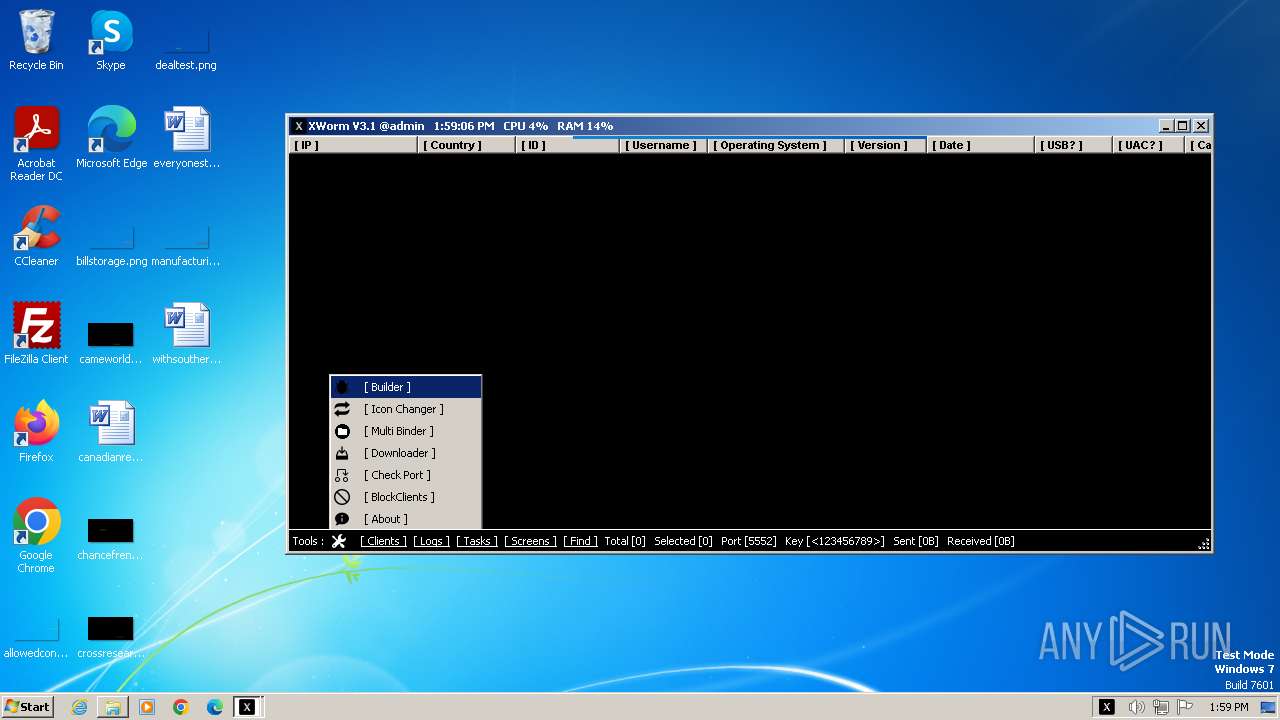The width and height of the screenshot is (1280, 720).
Task: Select Check Port menu entry
Action: [406, 475]
